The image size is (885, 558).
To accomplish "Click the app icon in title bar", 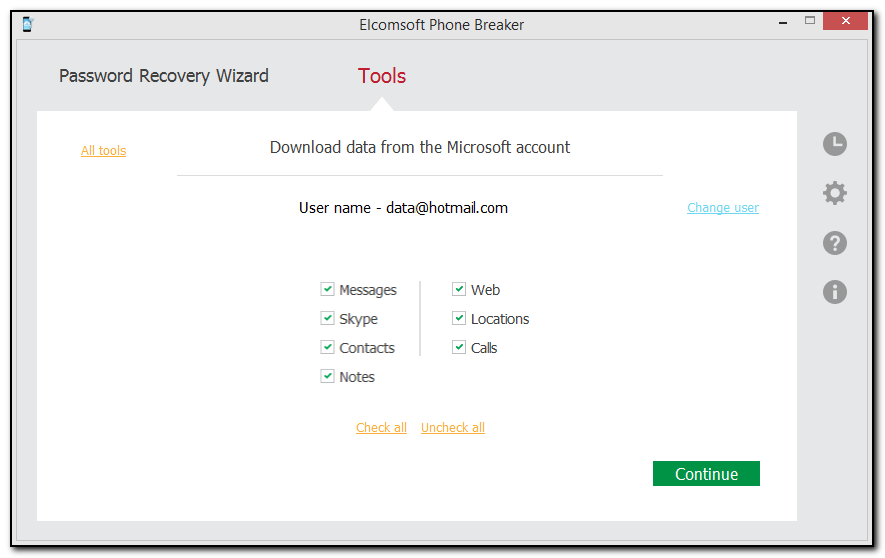I will tap(27, 24).
